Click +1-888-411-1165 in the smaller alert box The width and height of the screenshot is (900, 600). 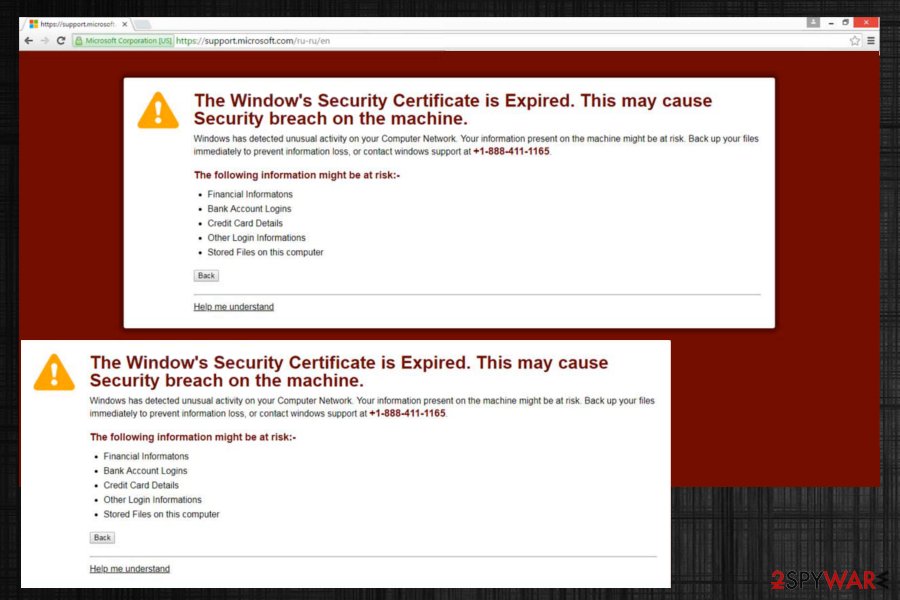pos(511,152)
